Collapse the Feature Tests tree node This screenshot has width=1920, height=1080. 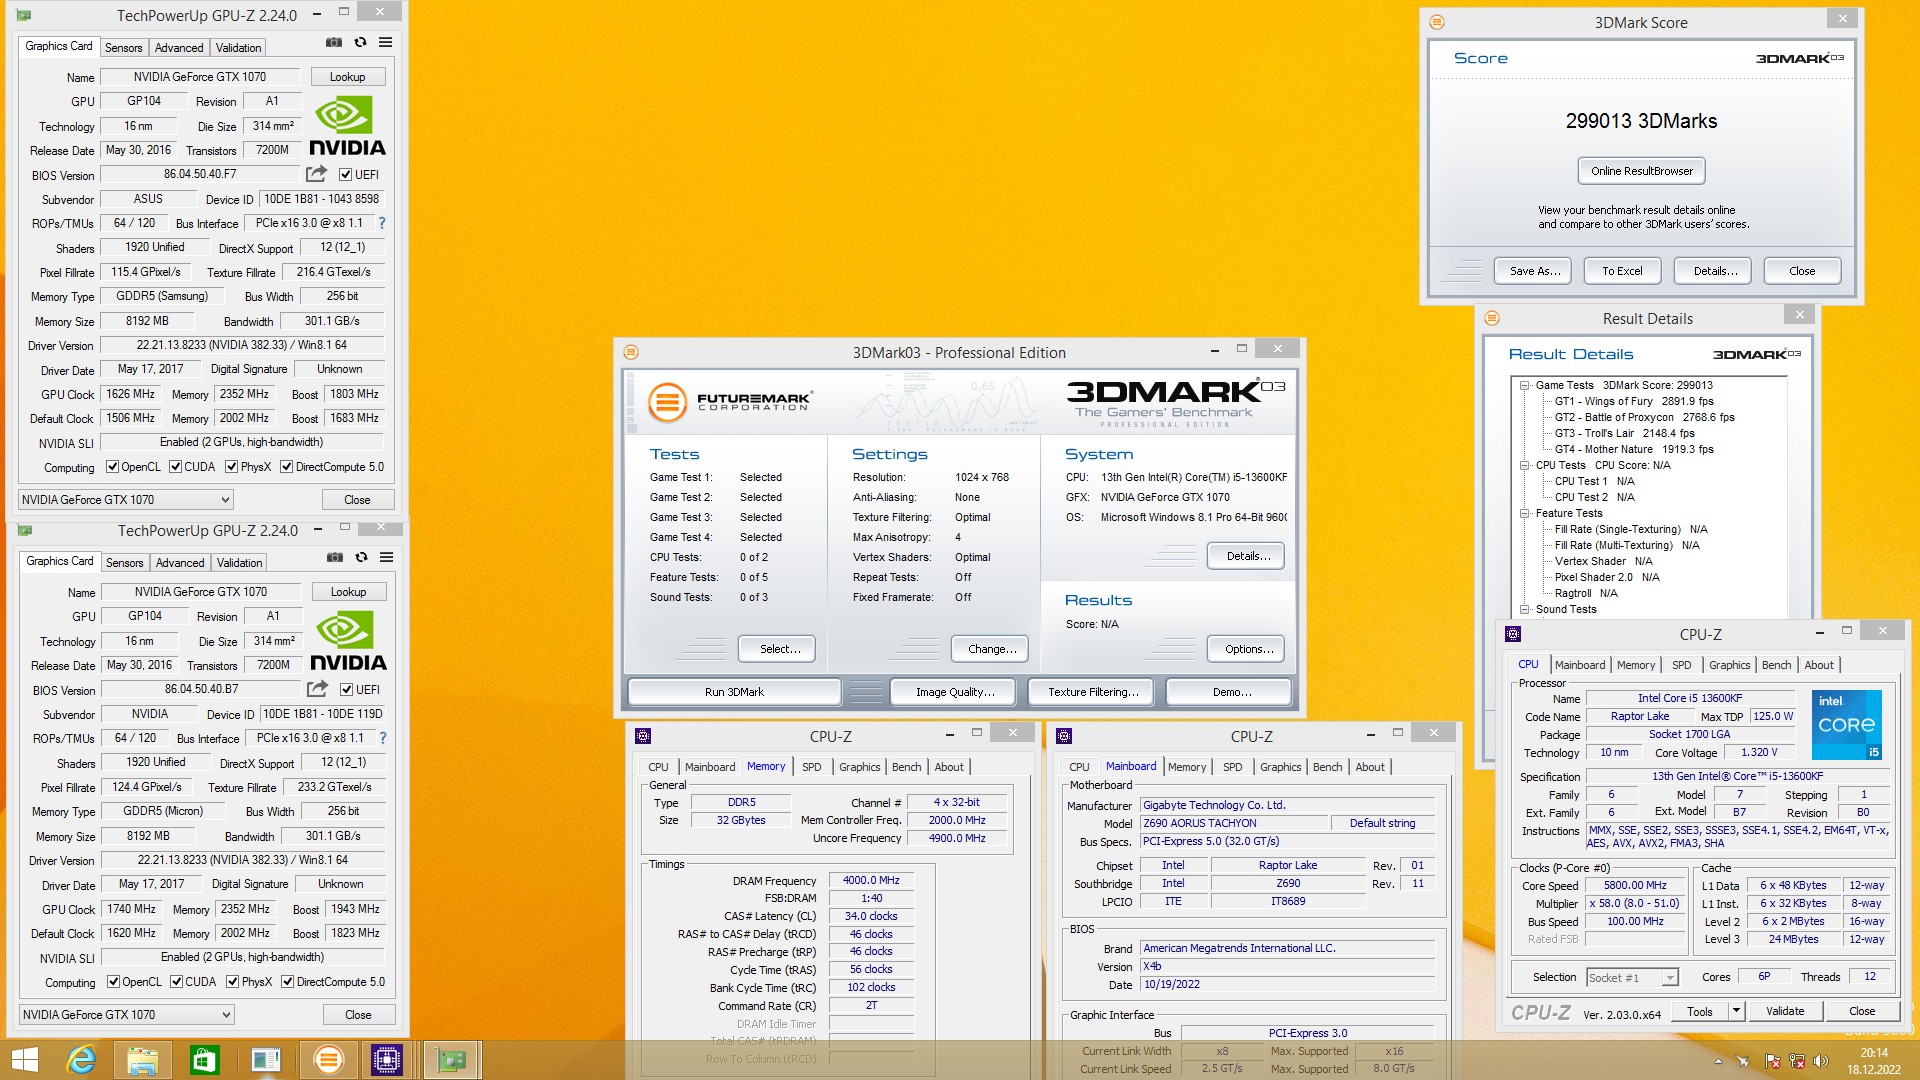(x=1525, y=513)
